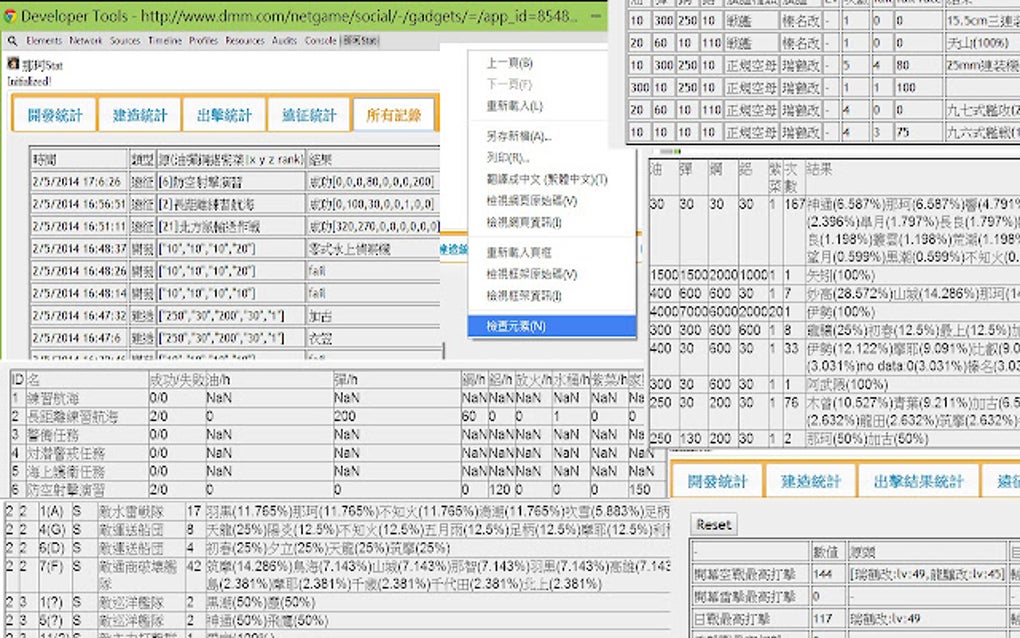
Task: Open 開發統計 tab above the Reset button
Action: click(718, 481)
